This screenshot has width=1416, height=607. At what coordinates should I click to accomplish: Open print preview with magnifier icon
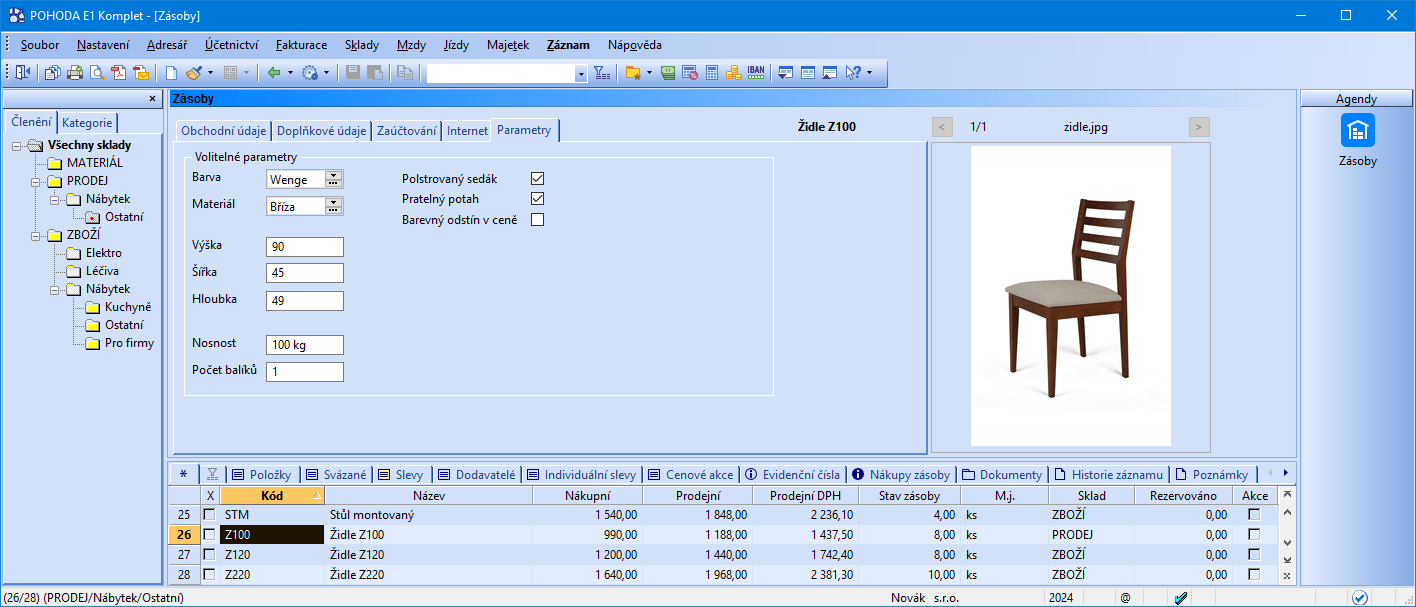tap(97, 73)
